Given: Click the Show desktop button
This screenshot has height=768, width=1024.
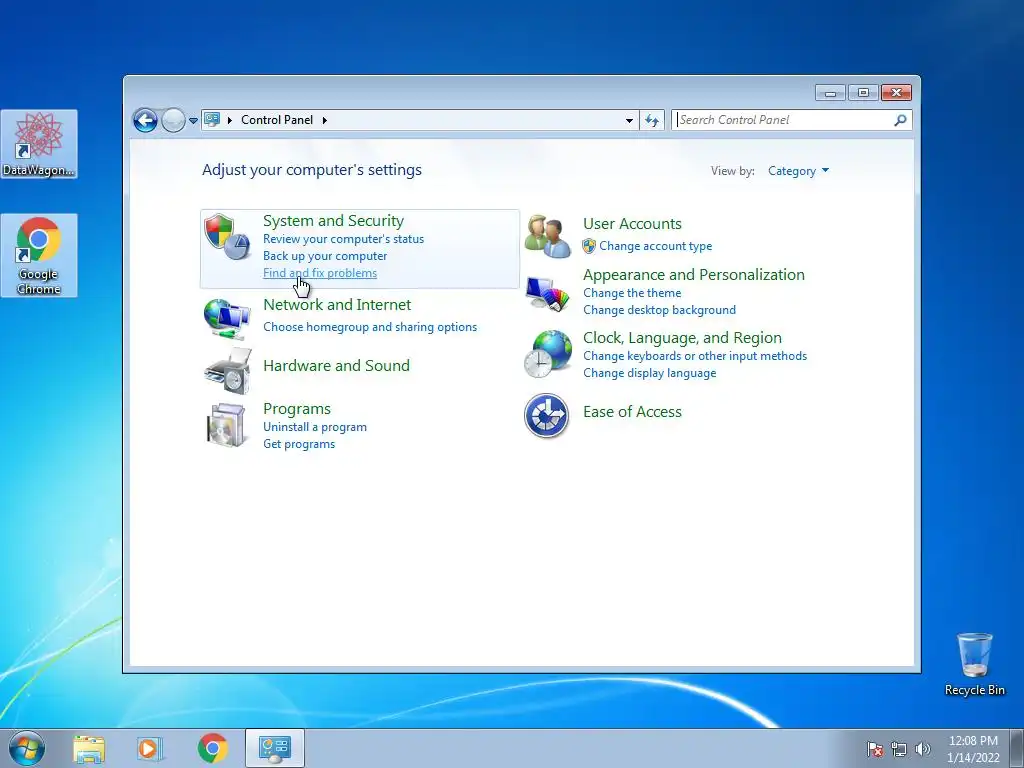Looking at the screenshot, I should 1017,748.
